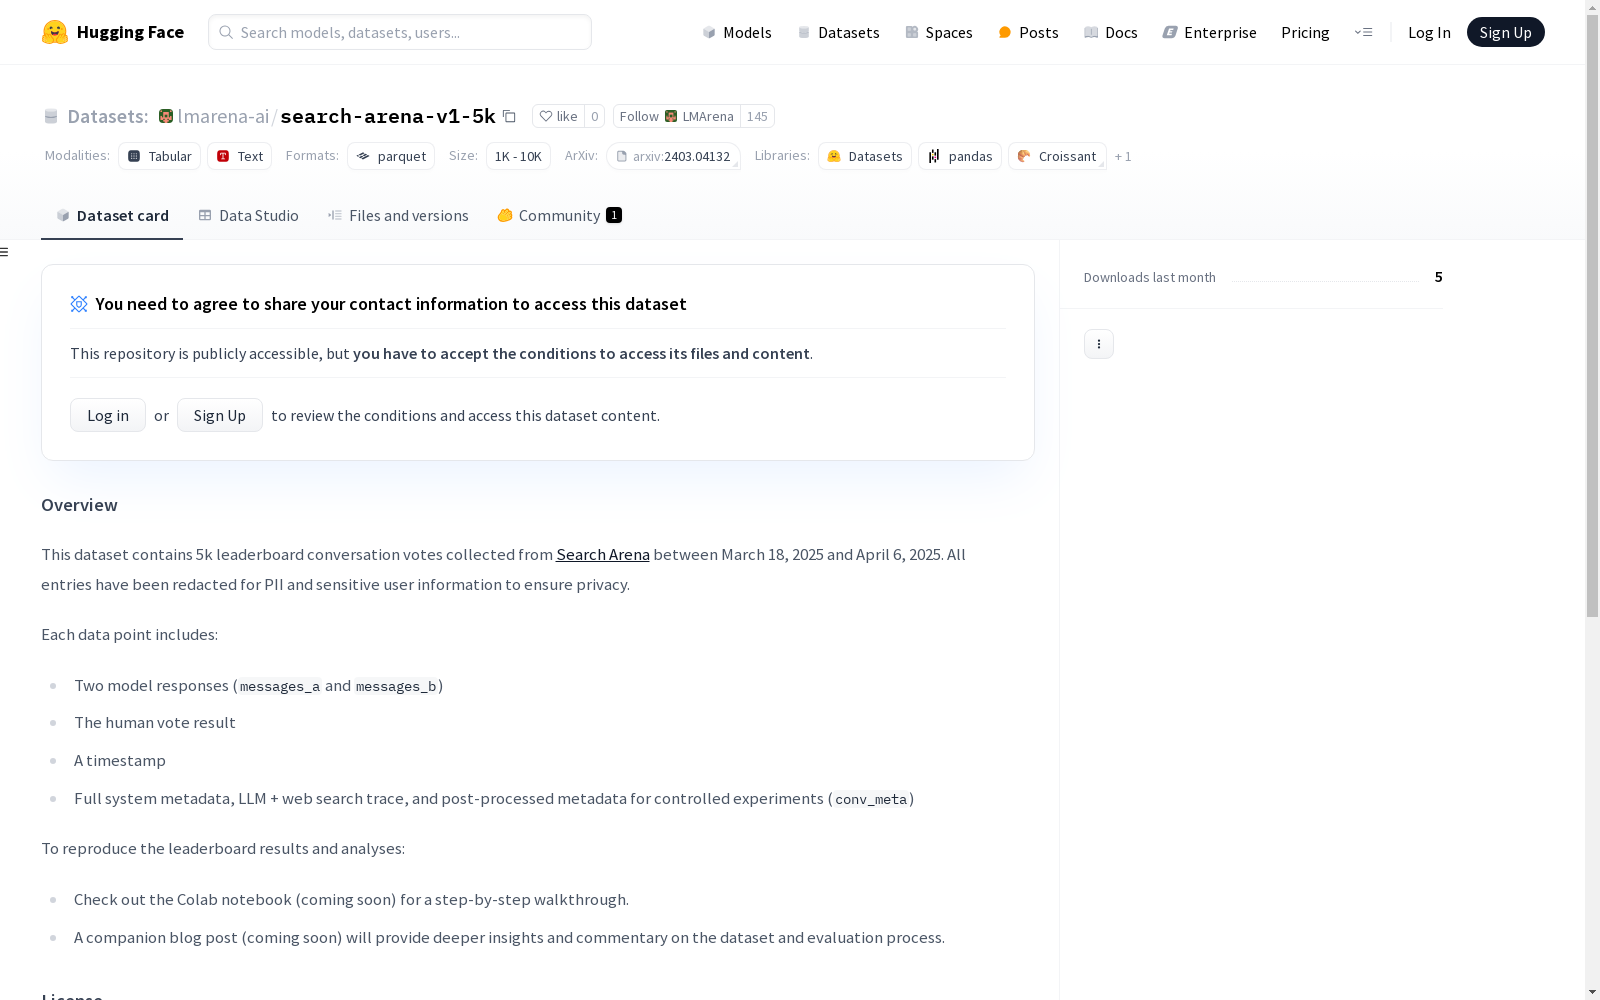The height and width of the screenshot is (1000, 1600).
Task: Open the Search Arena link
Action: [x=603, y=554]
